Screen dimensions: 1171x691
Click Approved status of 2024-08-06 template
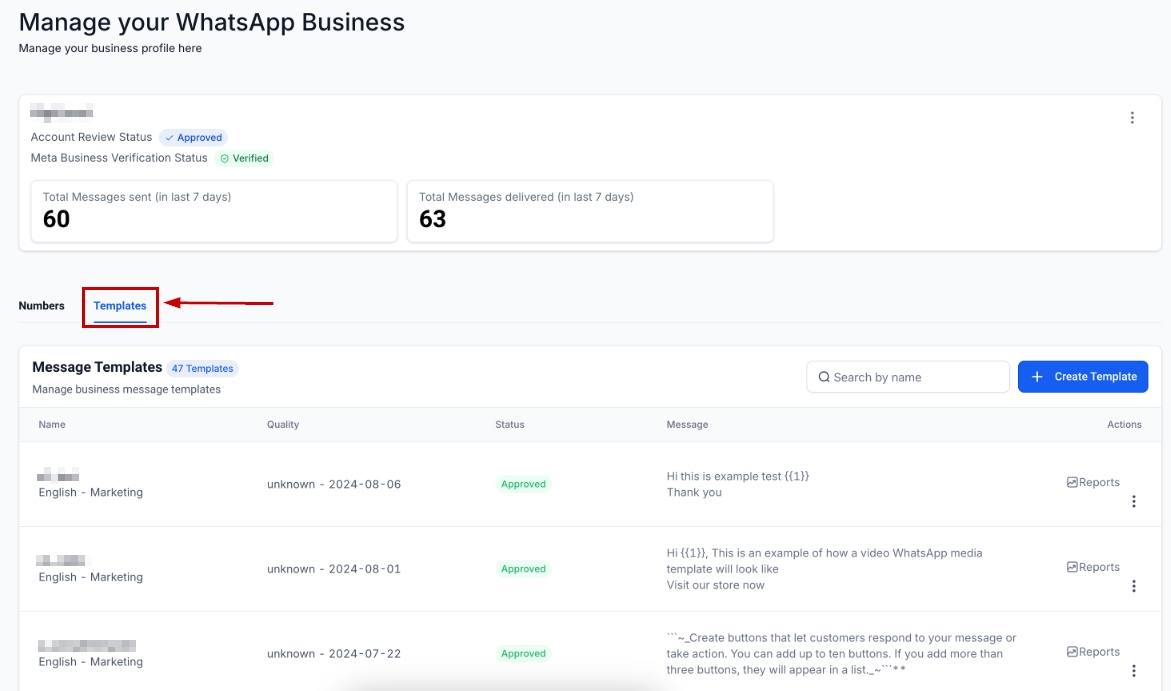(x=523, y=484)
